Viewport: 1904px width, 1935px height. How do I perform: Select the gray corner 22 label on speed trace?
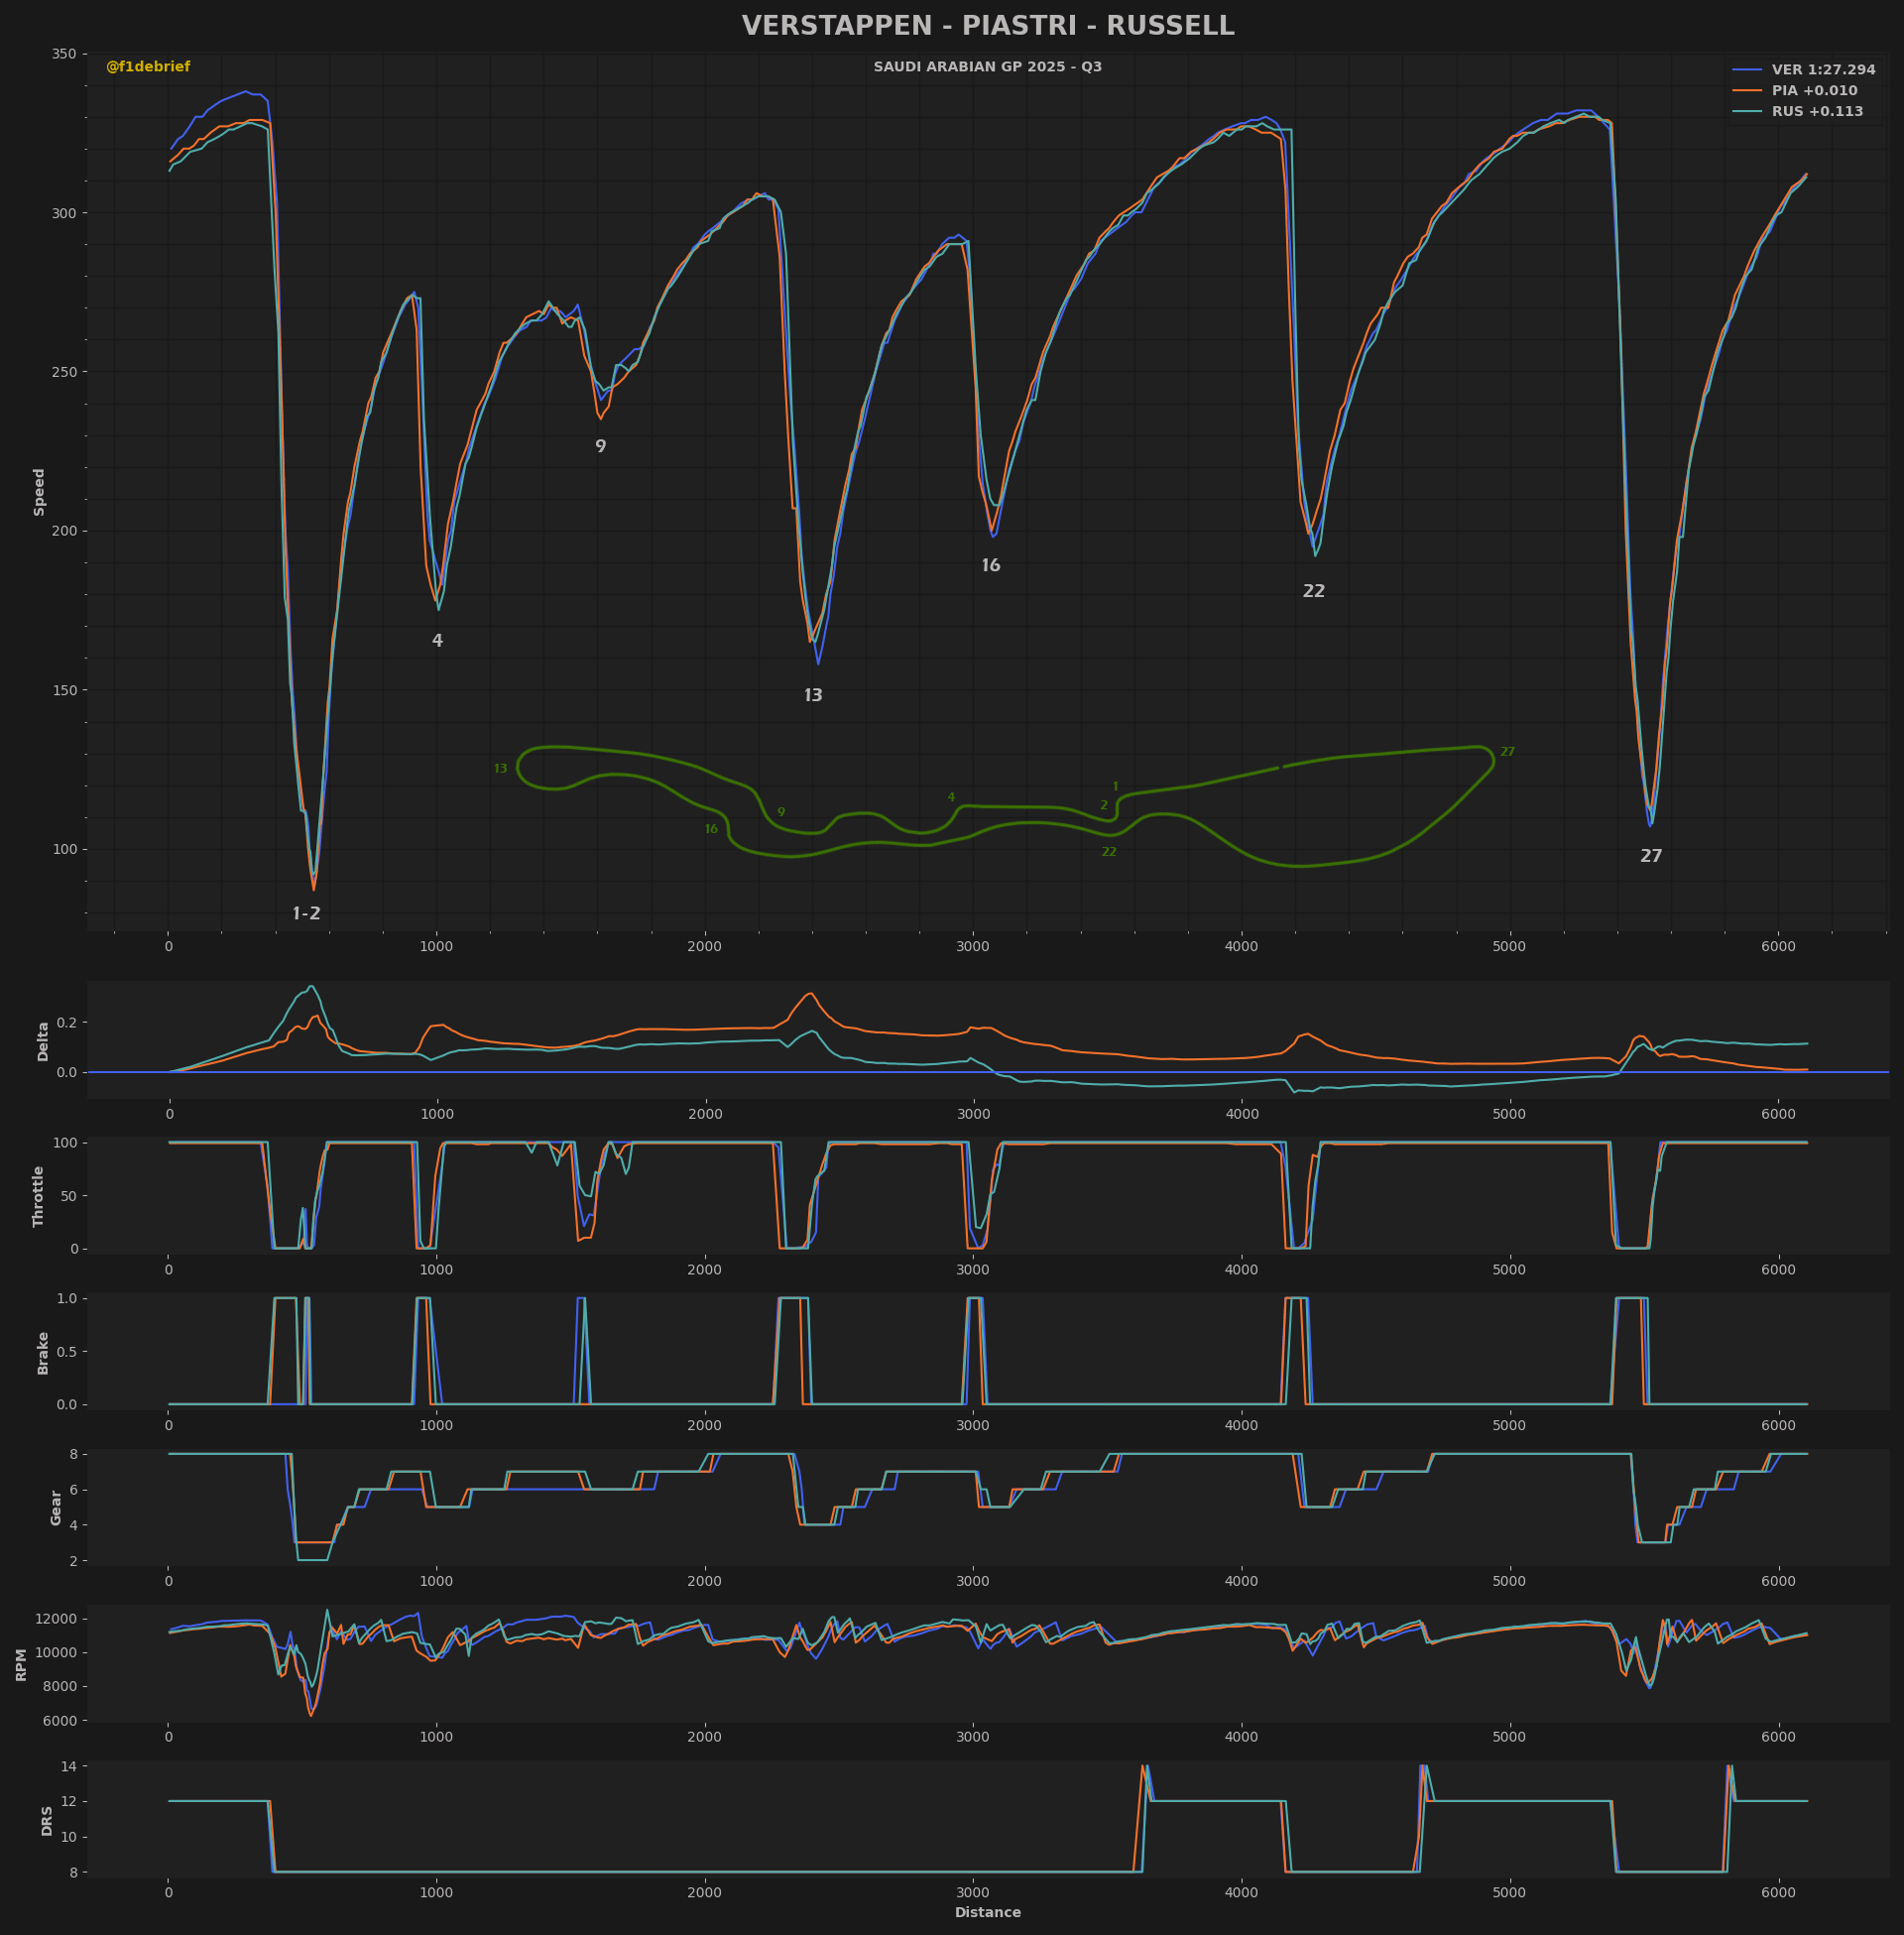point(1314,592)
